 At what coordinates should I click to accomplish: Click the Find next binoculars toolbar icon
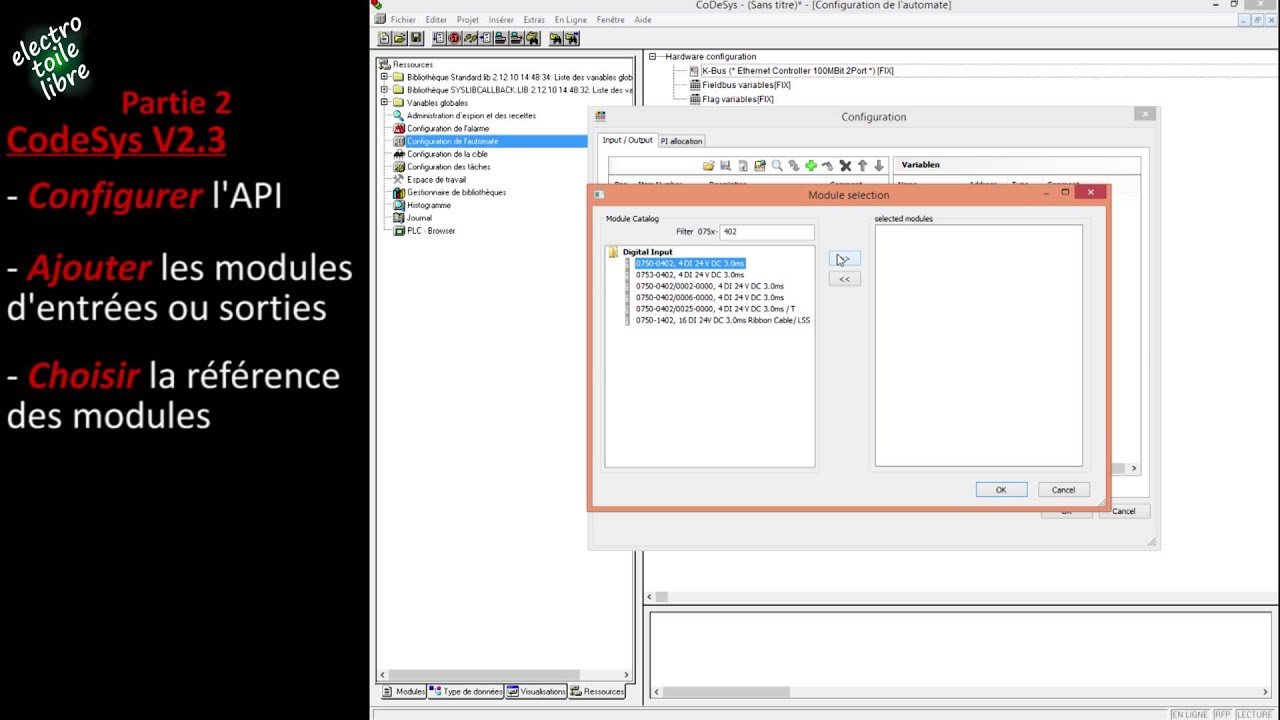point(572,38)
